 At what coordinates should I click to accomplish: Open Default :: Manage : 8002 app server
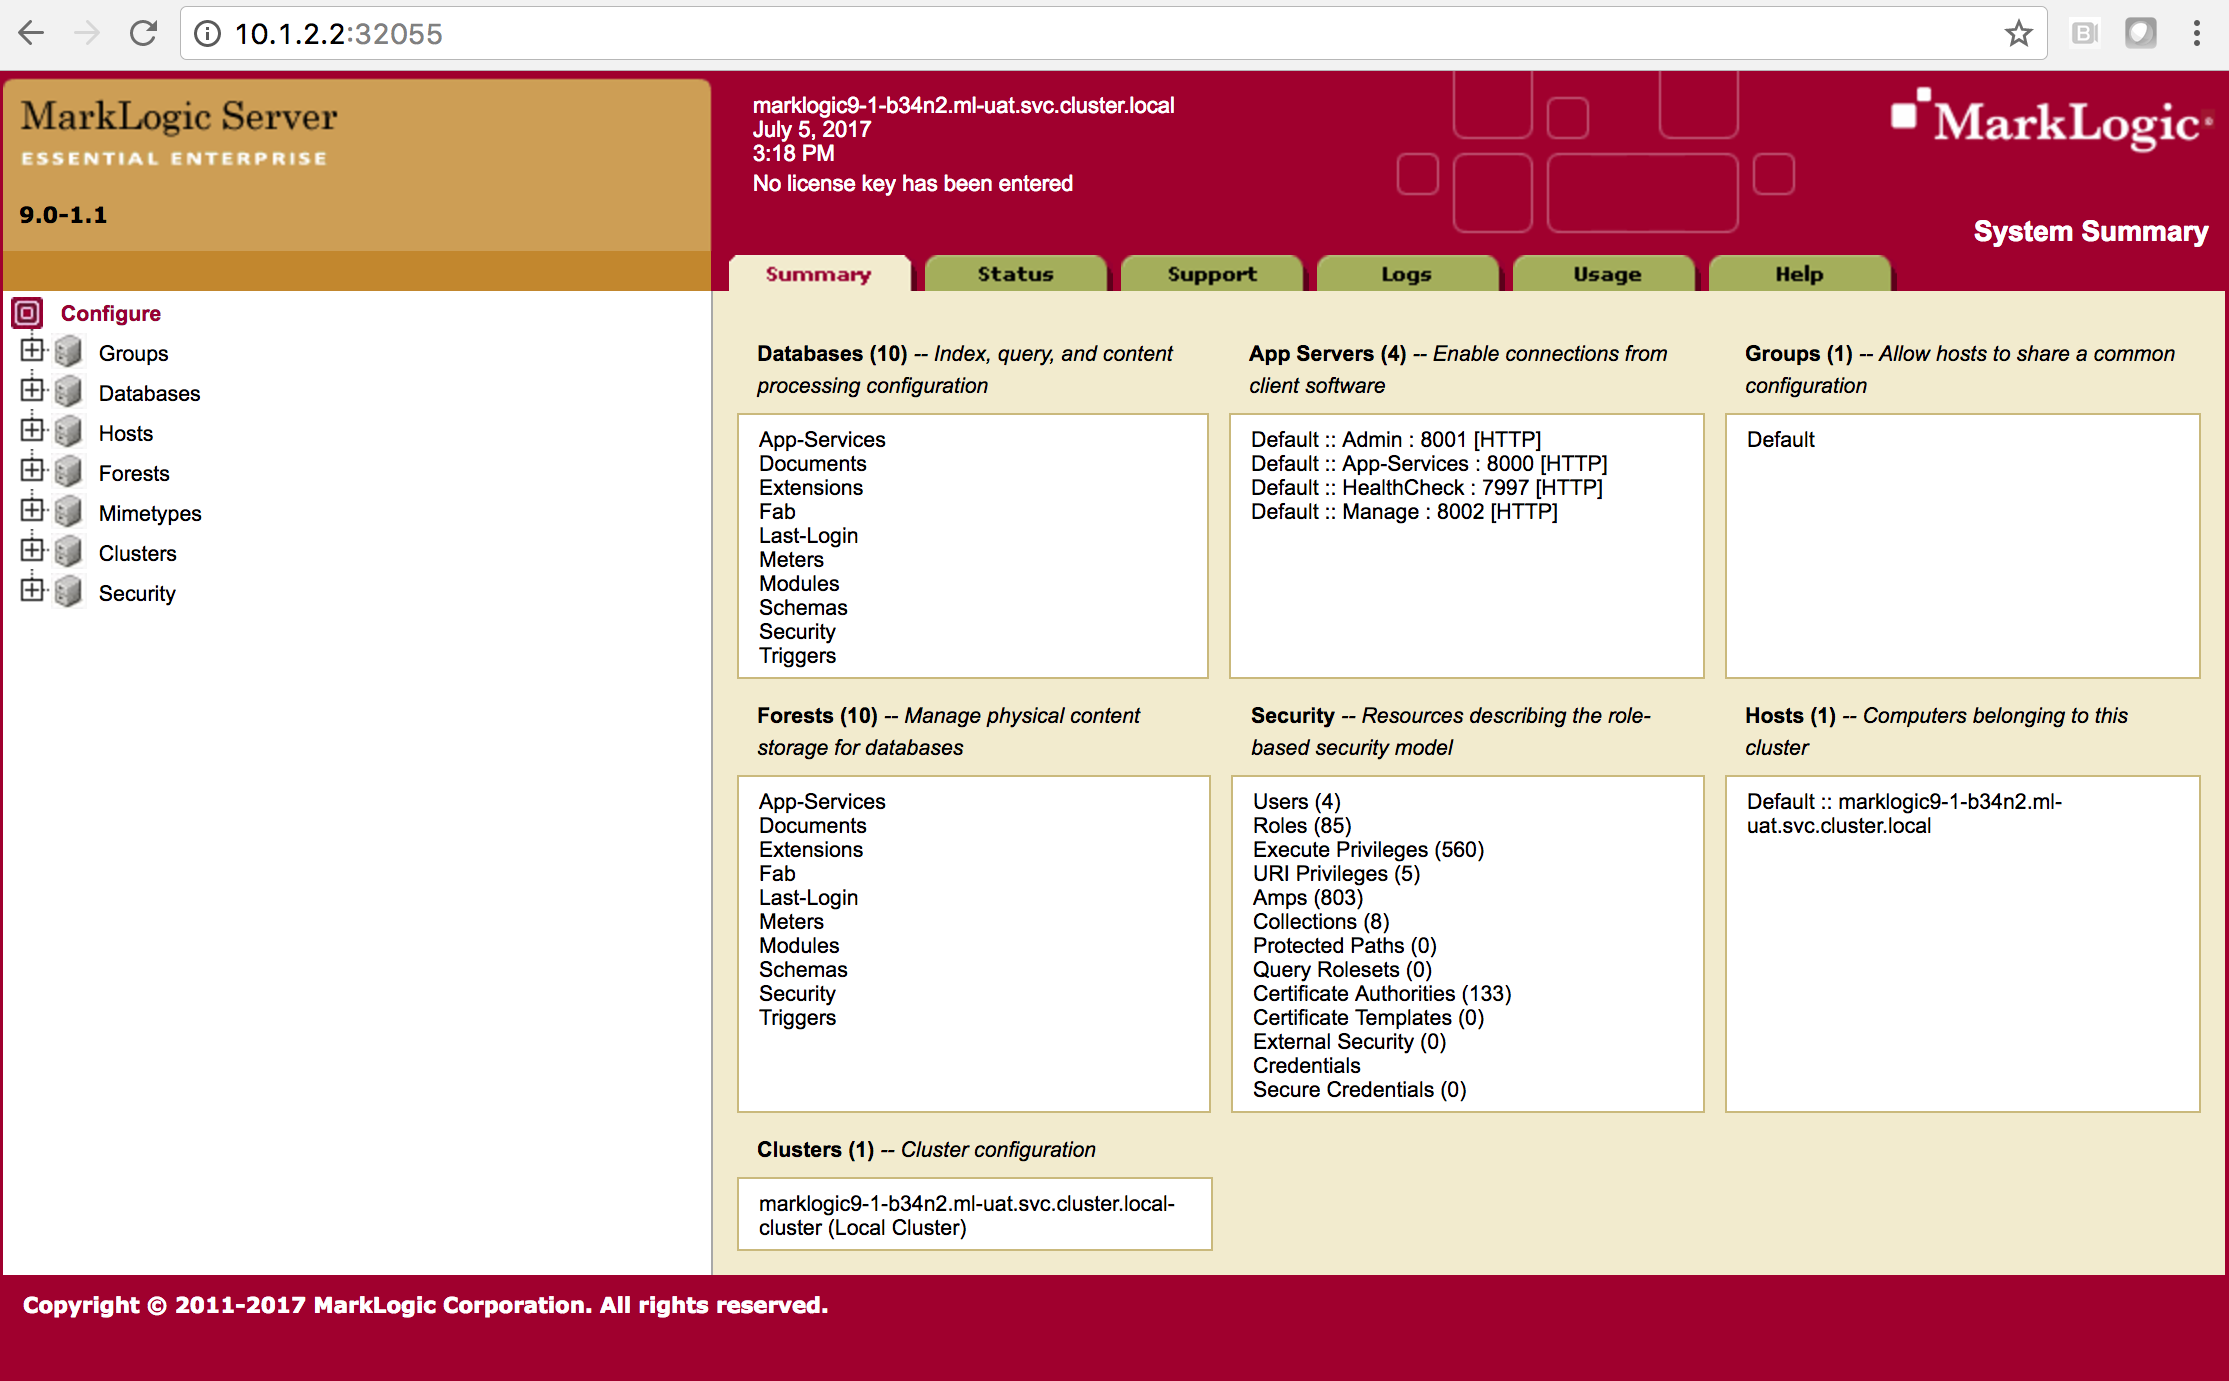click(1404, 511)
